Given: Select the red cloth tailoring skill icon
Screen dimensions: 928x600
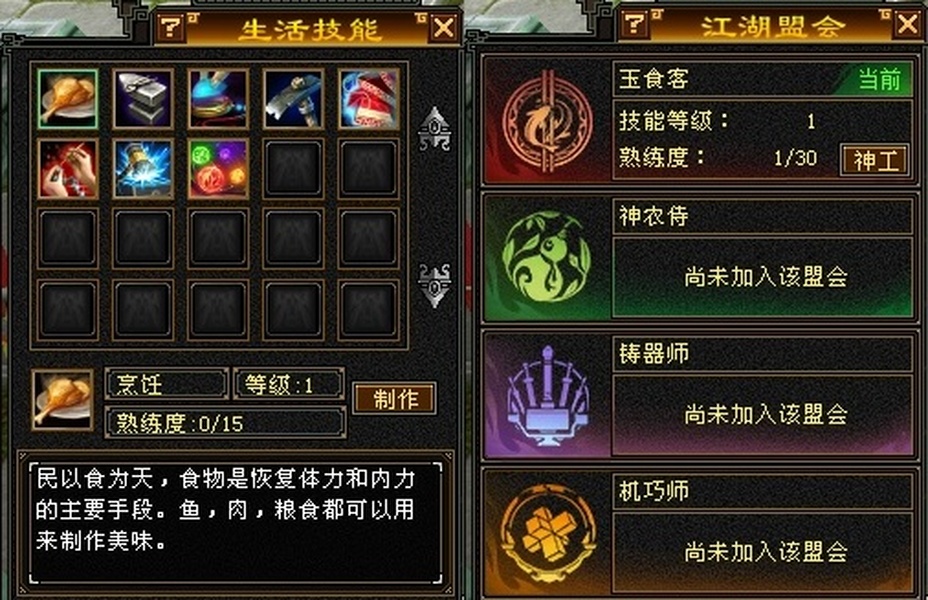Looking at the screenshot, I should pos(369,99).
